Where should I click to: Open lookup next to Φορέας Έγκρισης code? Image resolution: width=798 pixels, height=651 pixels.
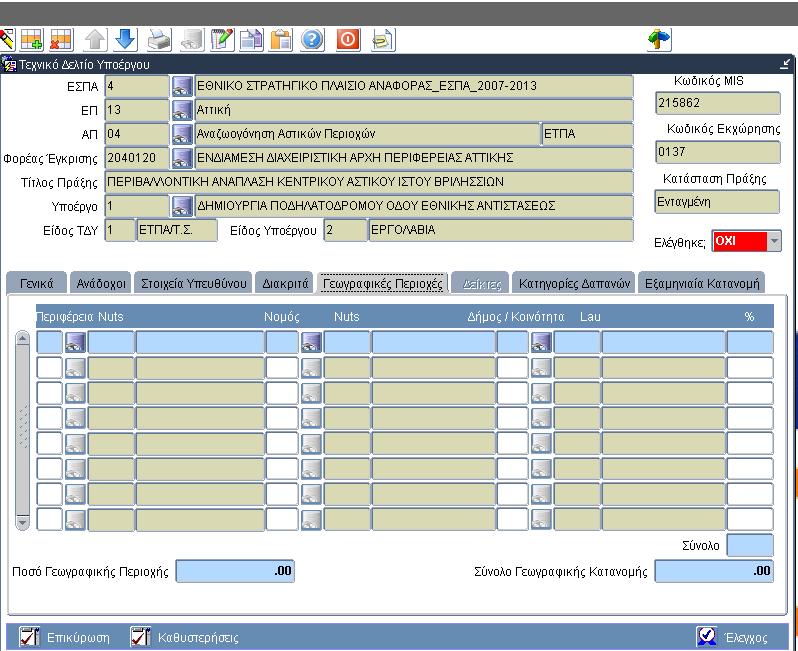point(182,158)
